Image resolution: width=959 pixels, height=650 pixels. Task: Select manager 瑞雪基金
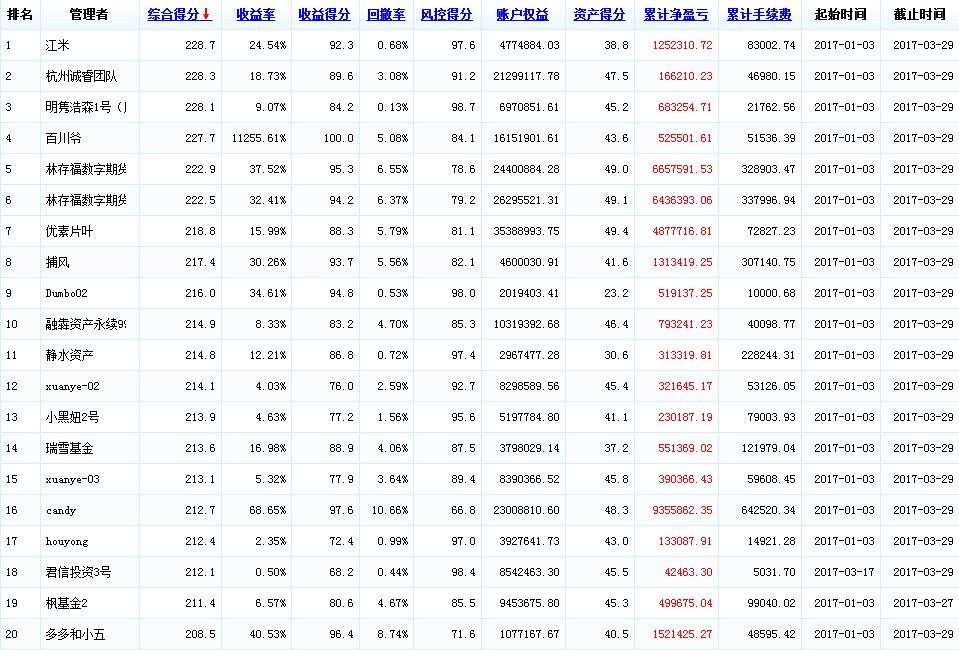point(69,448)
